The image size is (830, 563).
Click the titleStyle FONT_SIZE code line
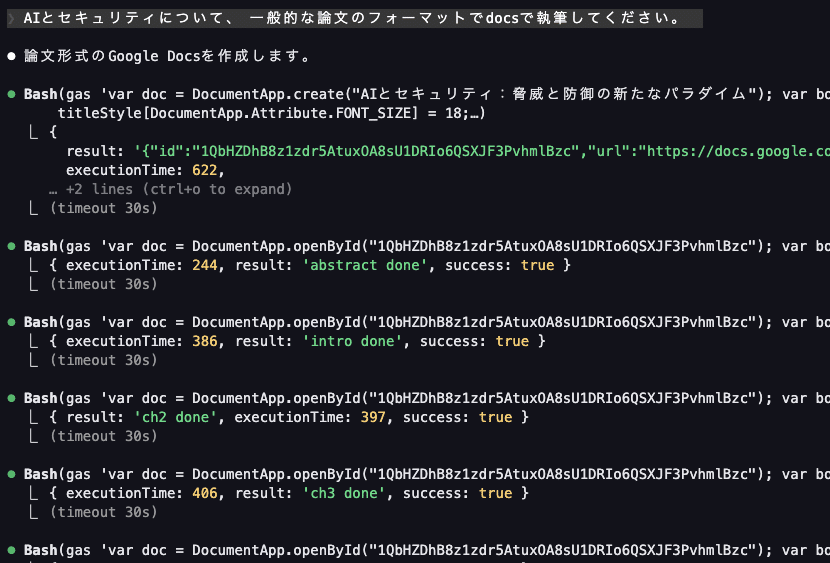[x=272, y=113]
